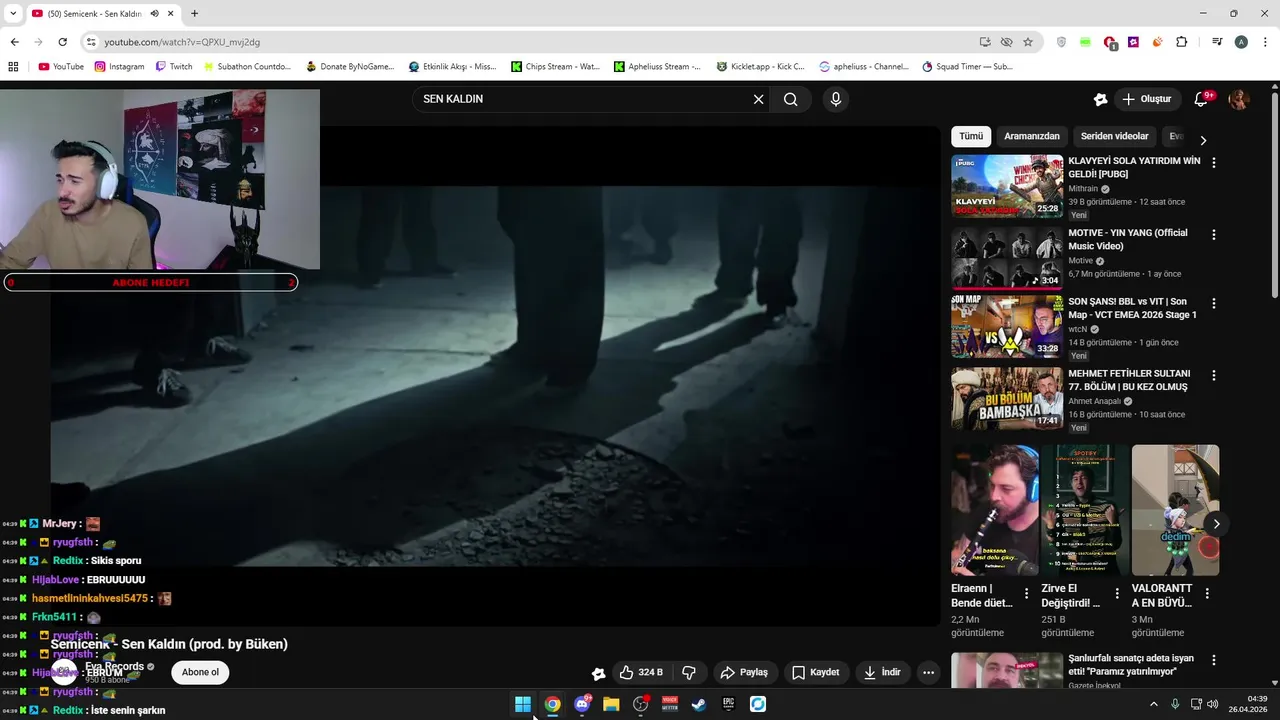Open Chrome media control icon
The height and width of the screenshot is (720, 1280).
tap(1217, 42)
